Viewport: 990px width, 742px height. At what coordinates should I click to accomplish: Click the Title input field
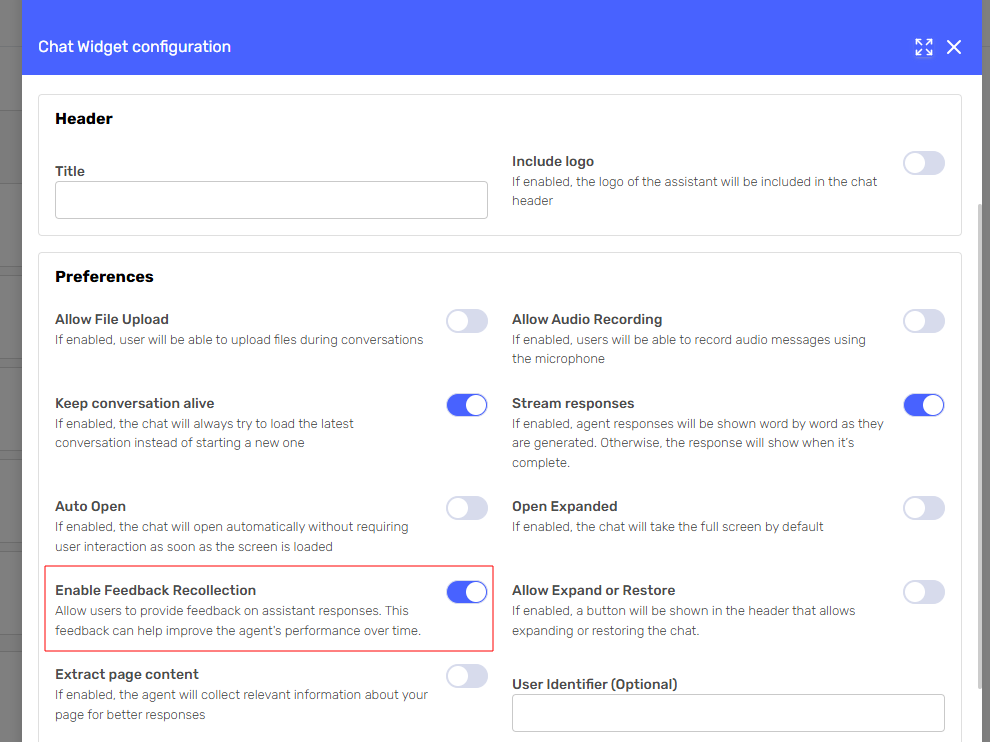[271, 200]
